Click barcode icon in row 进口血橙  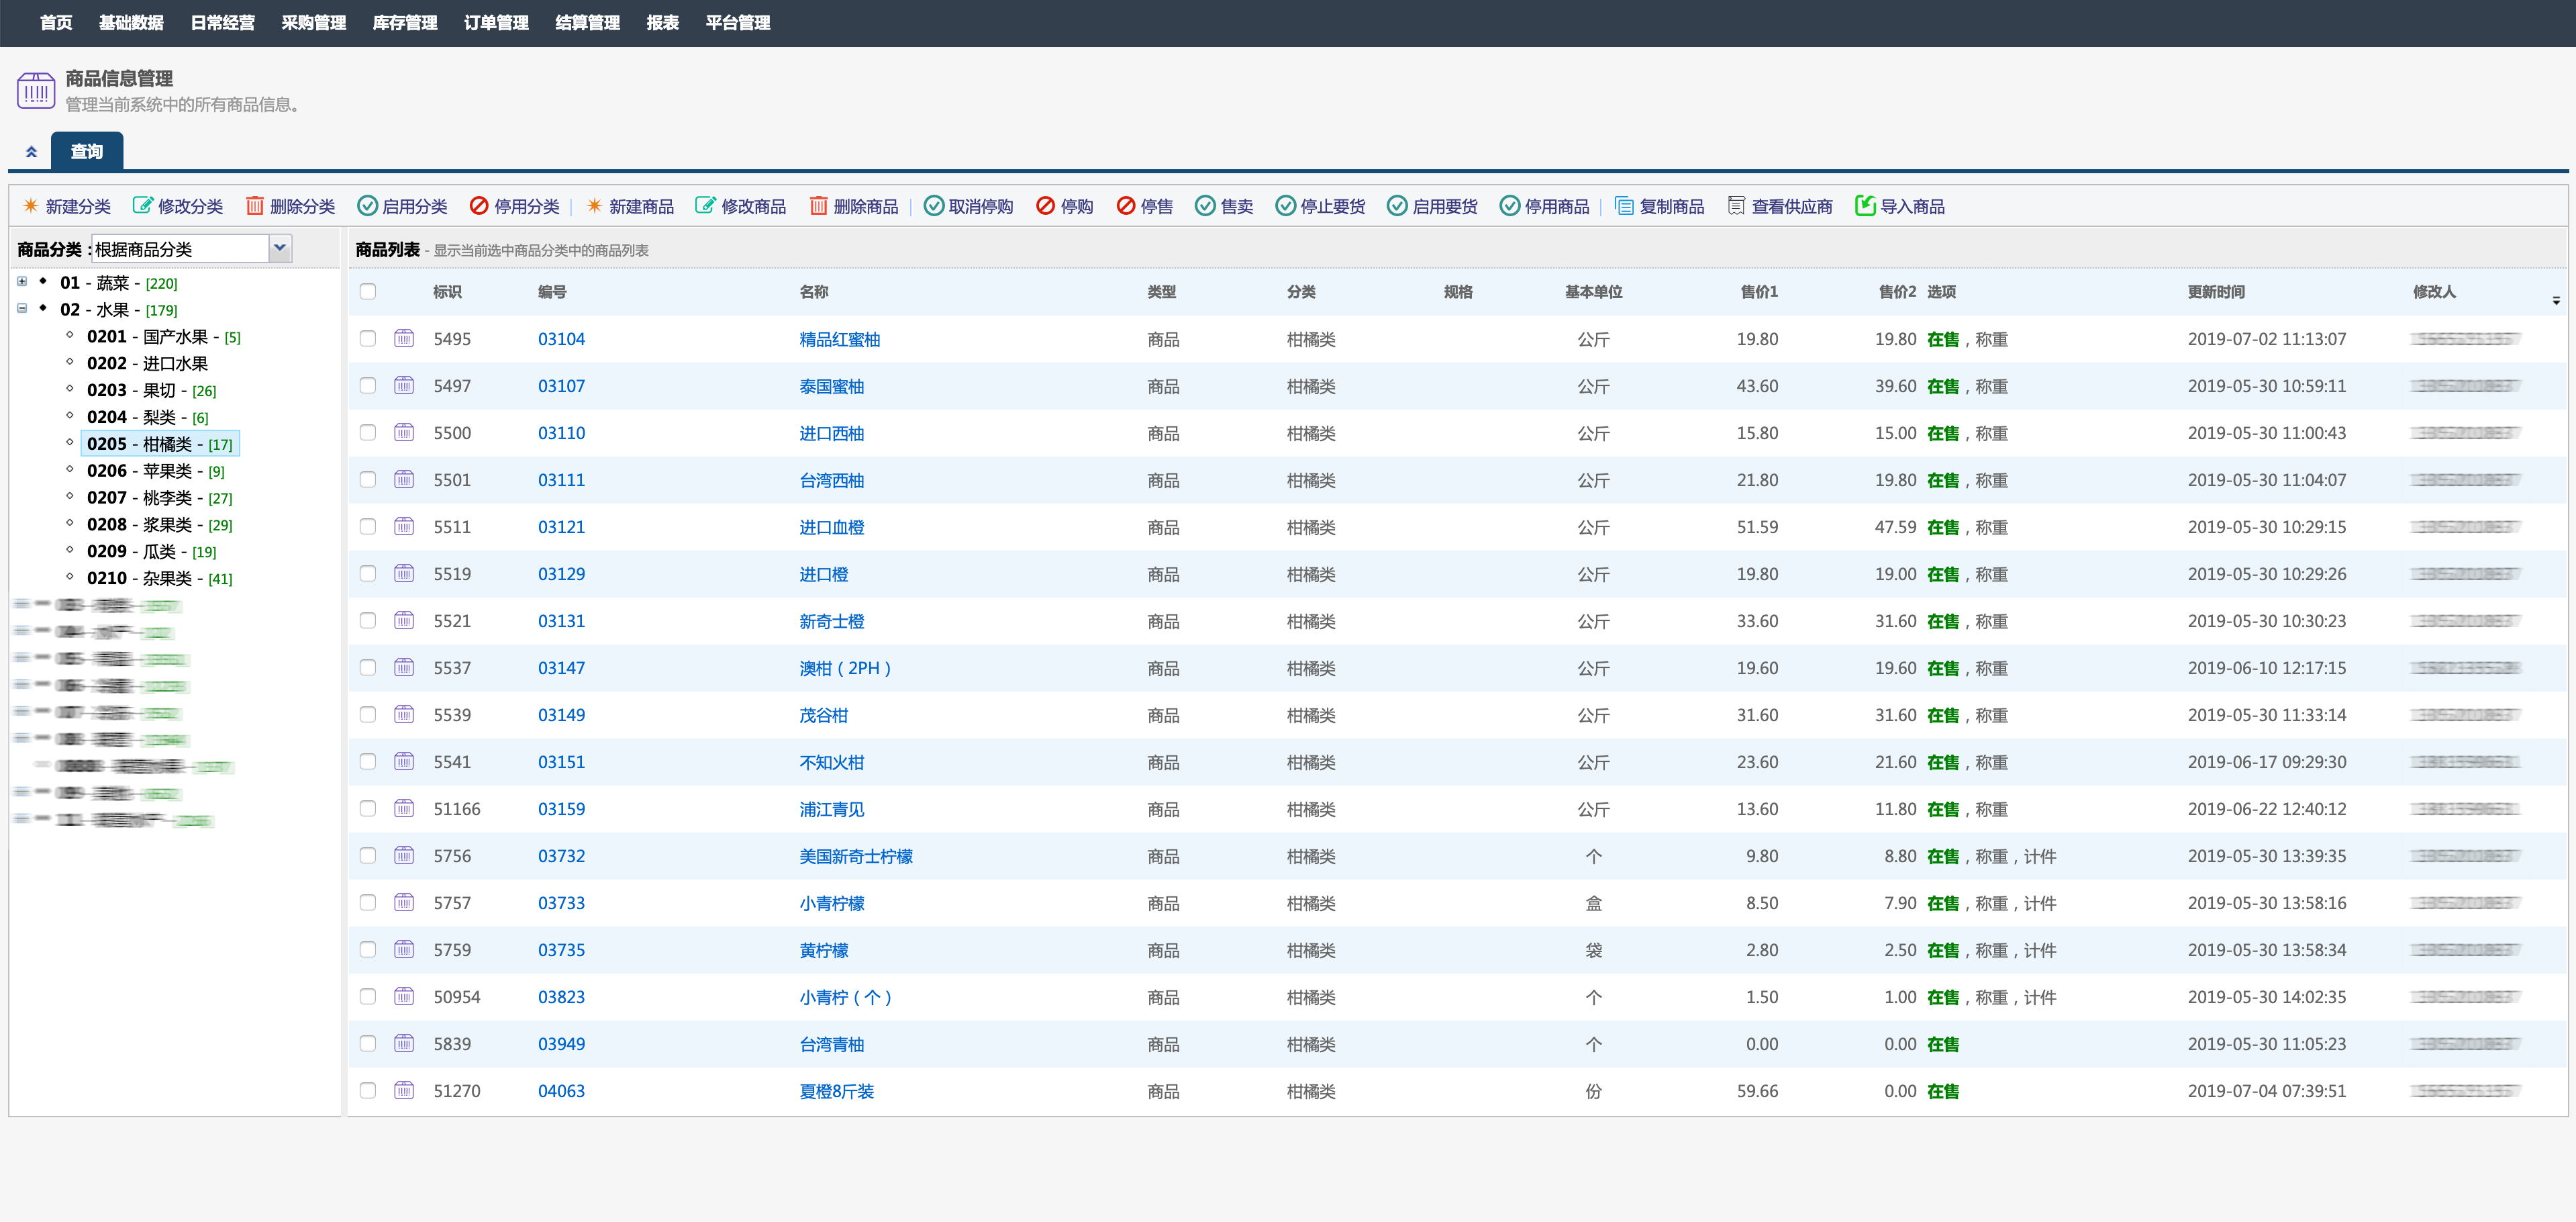(404, 526)
